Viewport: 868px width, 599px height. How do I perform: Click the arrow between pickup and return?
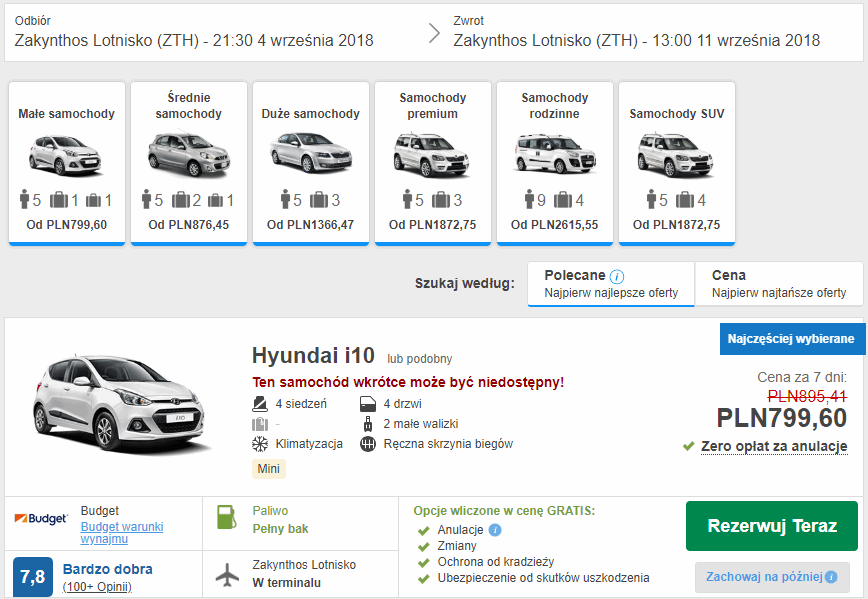coord(434,33)
